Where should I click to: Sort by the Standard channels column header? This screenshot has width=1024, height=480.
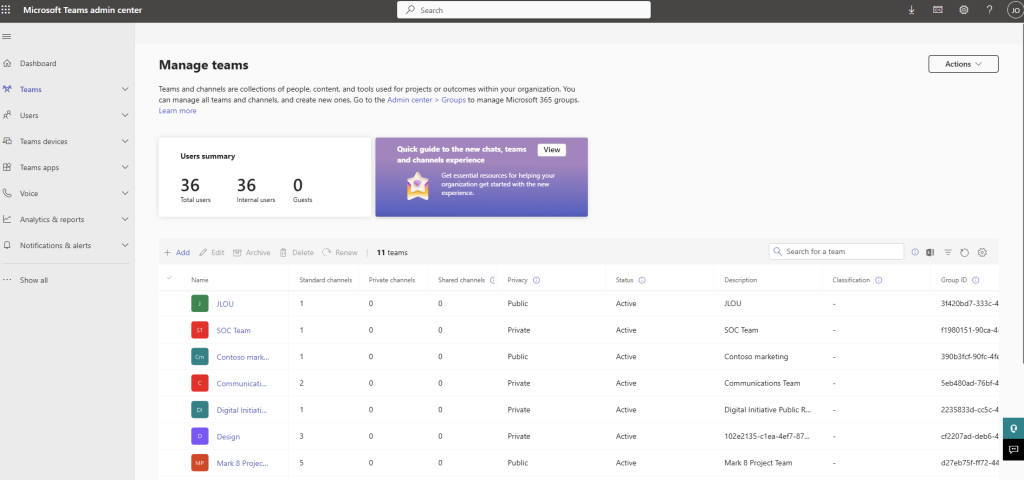click(325, 280)
